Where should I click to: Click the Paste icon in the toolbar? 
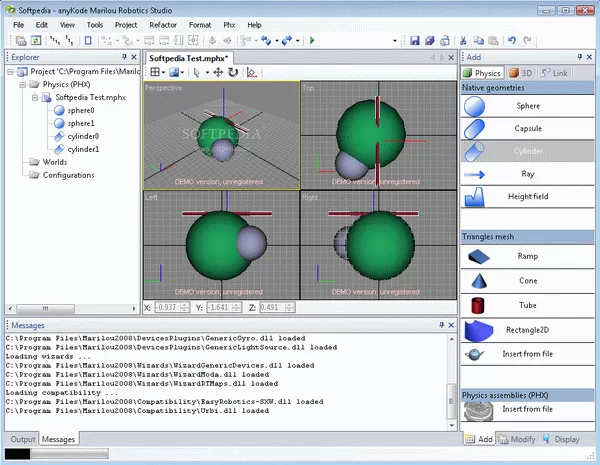click(493, 40)
